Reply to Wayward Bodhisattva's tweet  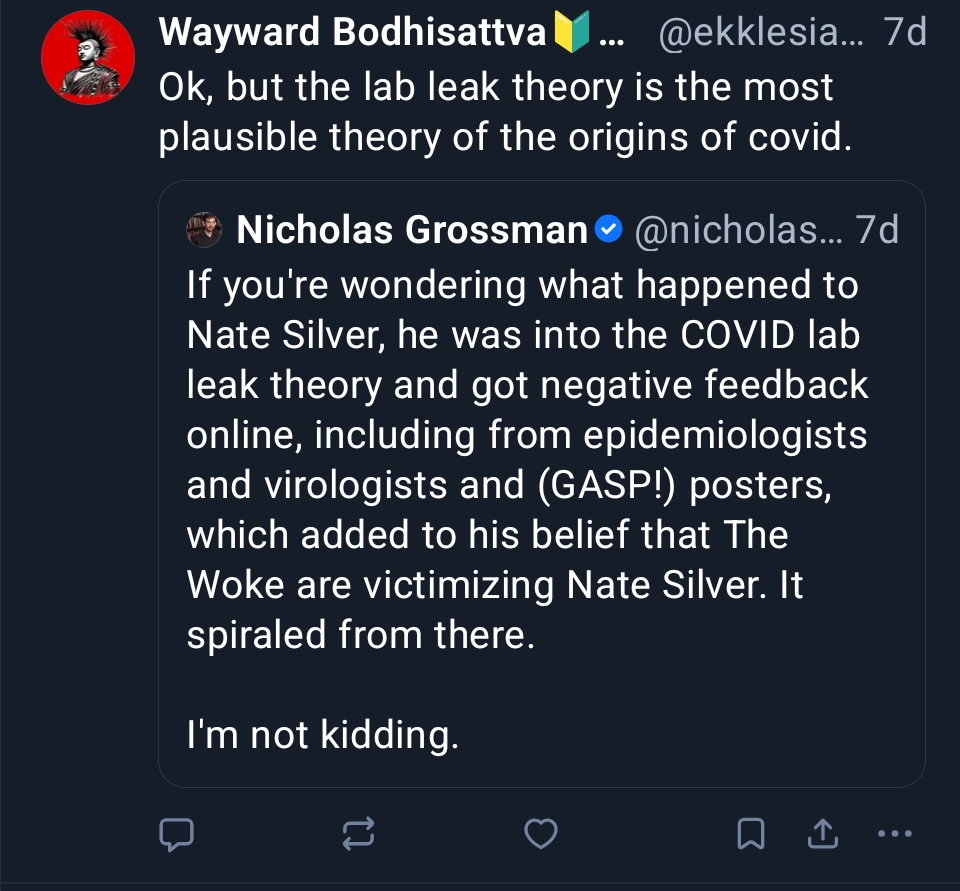[176, 832]
